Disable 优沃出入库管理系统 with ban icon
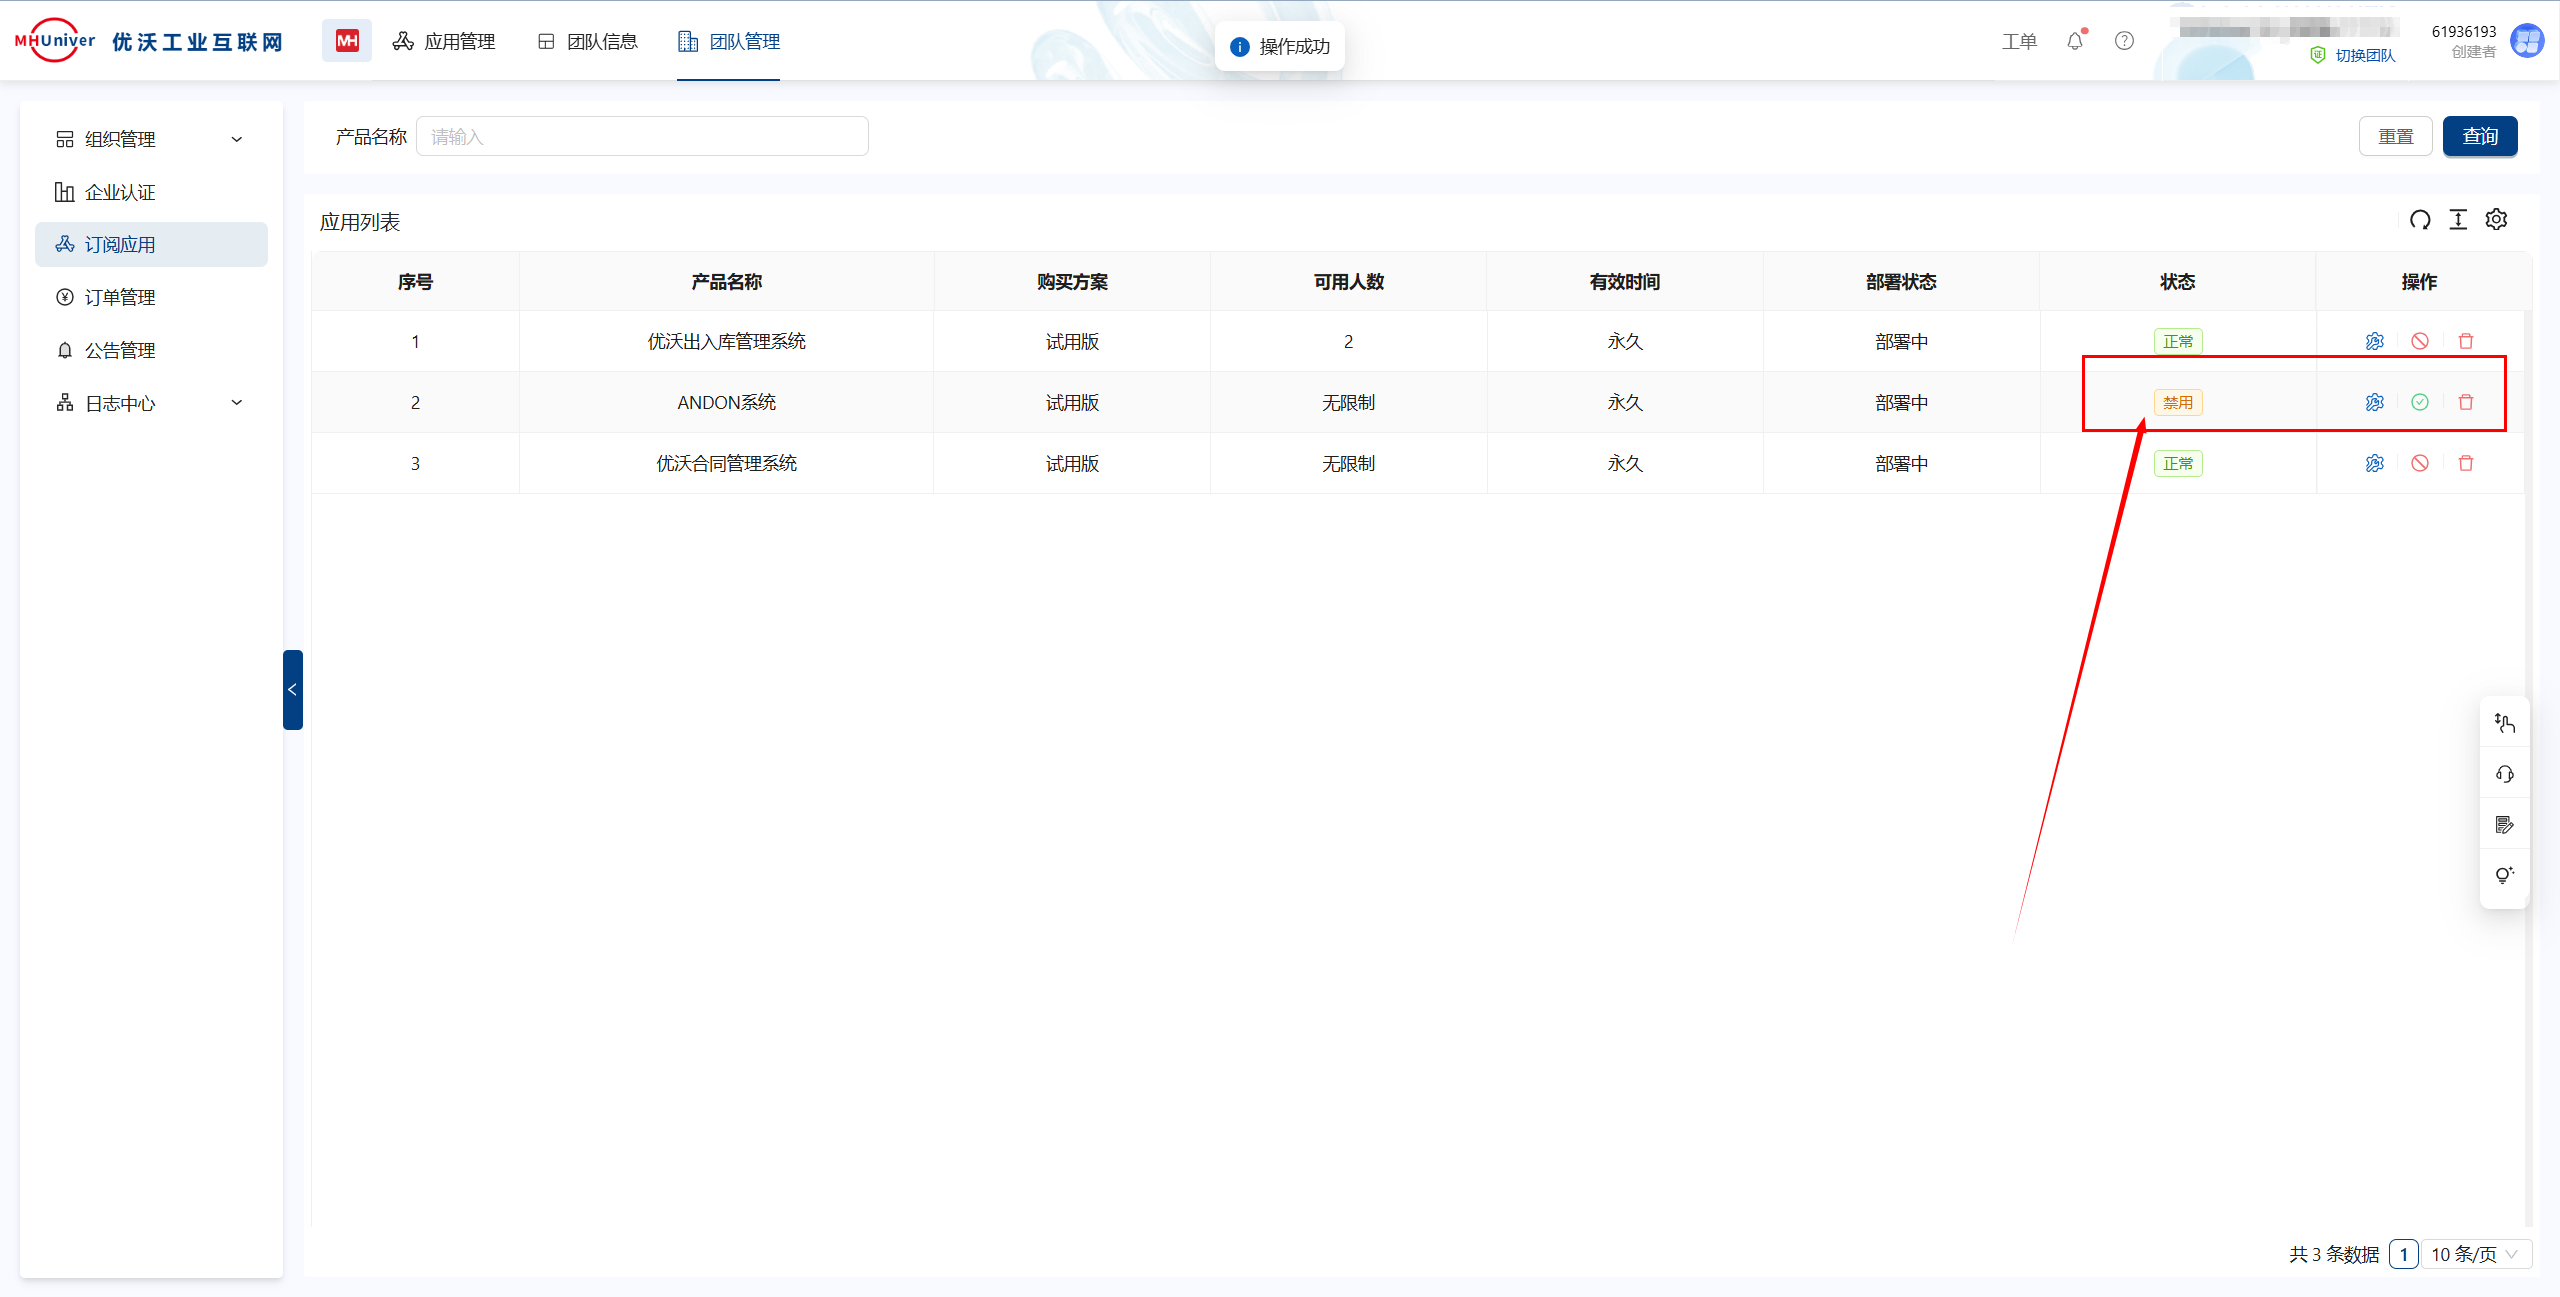Screen dimensions: 2560x1297 [2420, 341]
